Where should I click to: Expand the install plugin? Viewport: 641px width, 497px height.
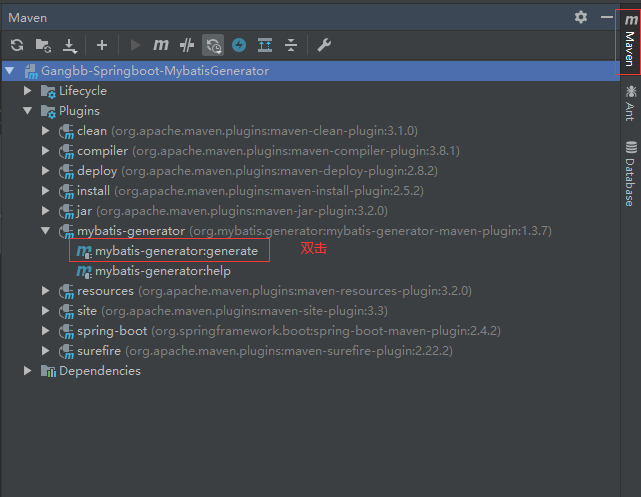click(45, 191)
